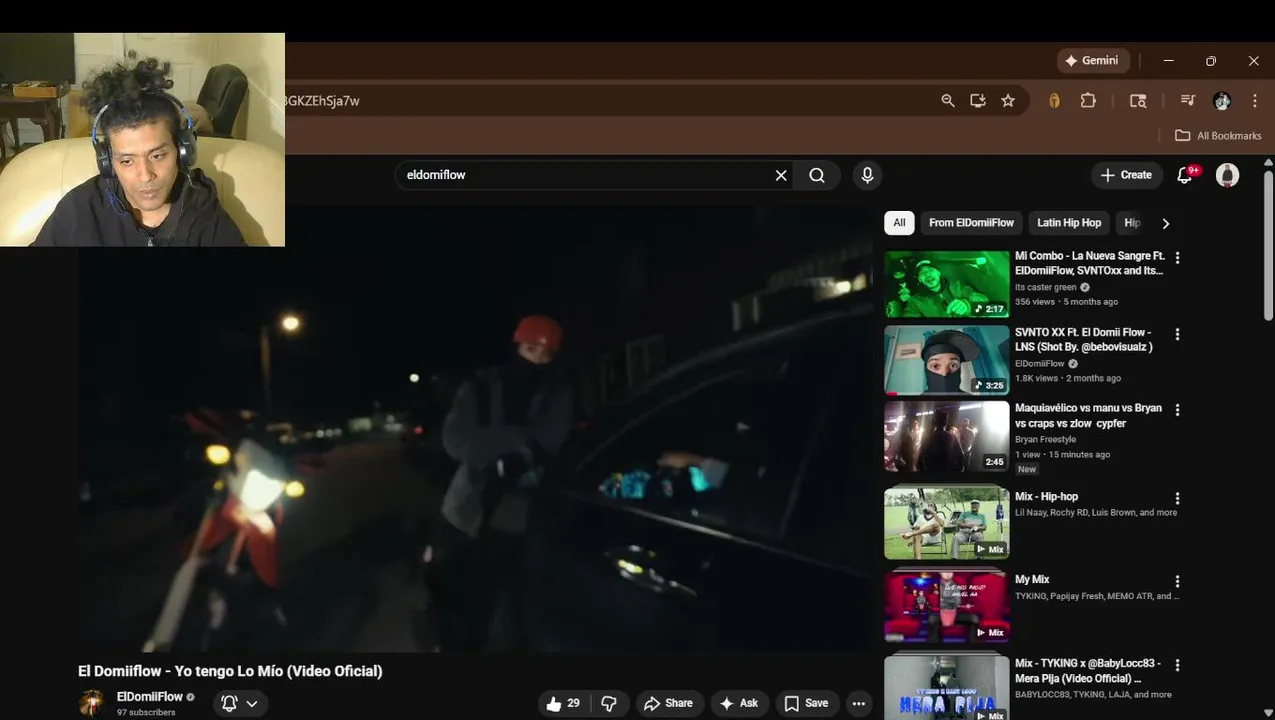
Task: Open options menu for Mi Combo video
Action: click(1177, 258)
